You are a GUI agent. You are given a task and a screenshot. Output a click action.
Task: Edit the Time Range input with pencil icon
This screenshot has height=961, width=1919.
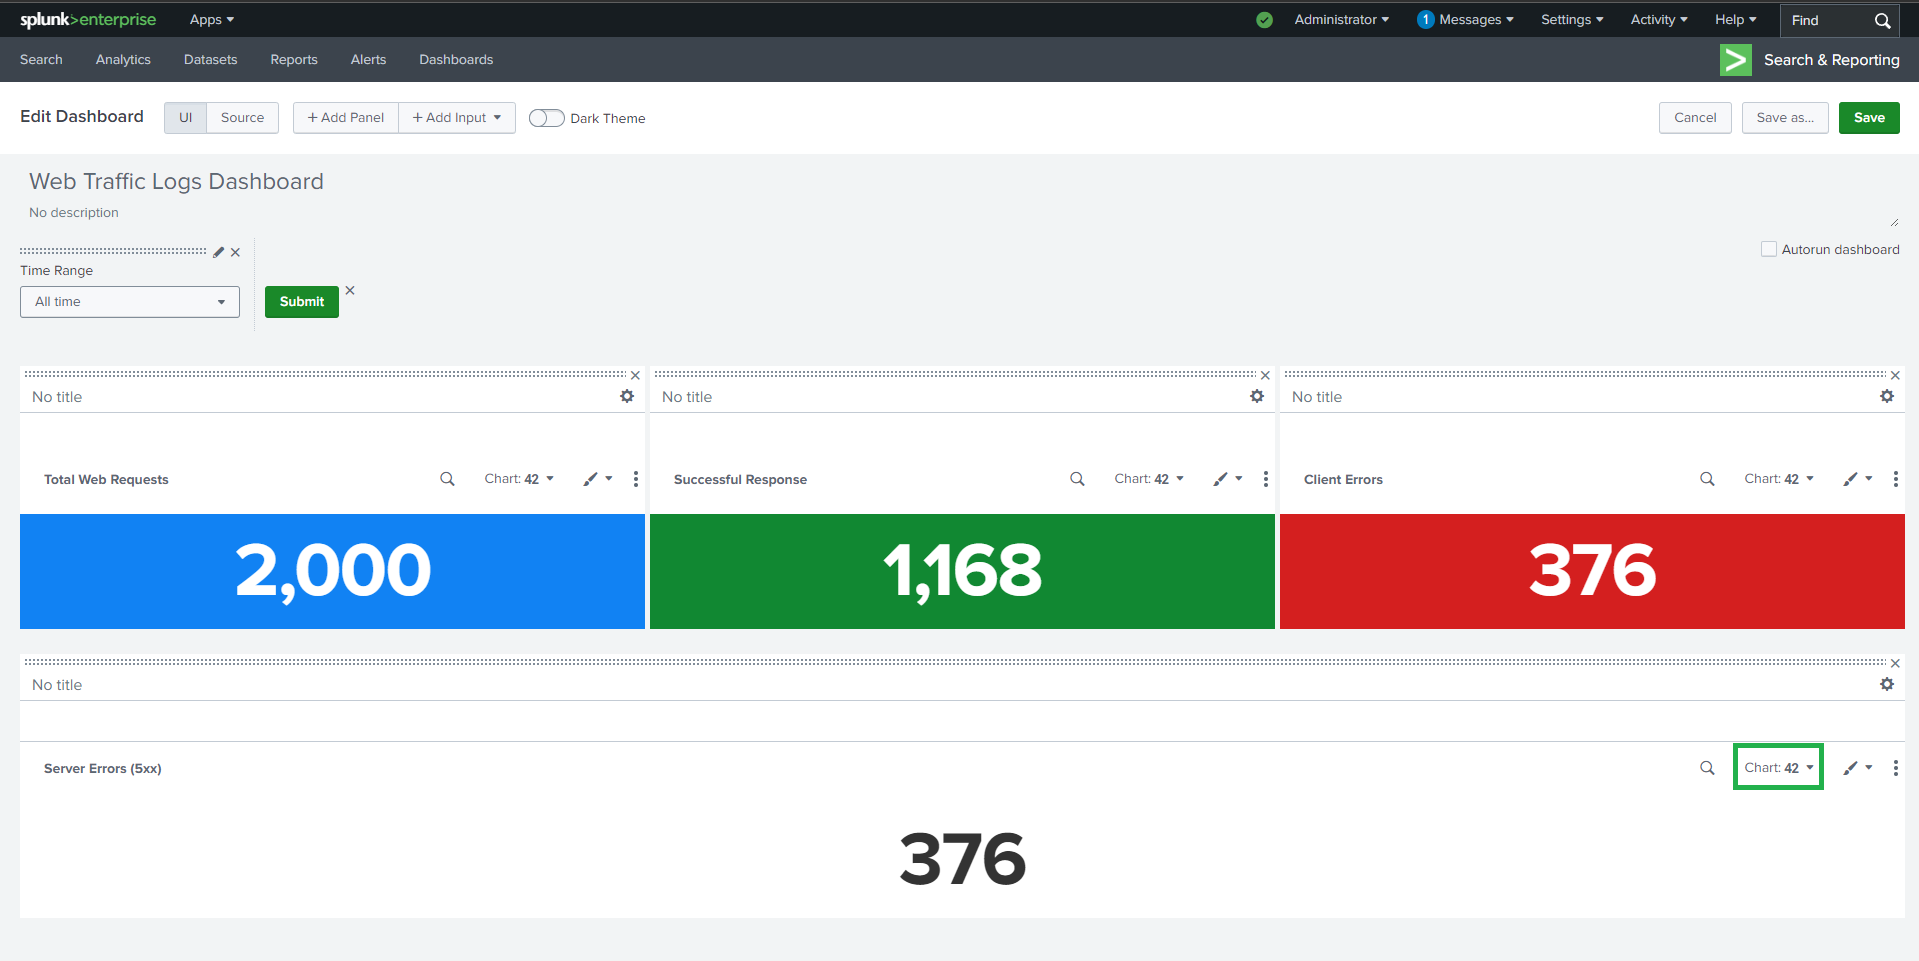pos(219,252)
